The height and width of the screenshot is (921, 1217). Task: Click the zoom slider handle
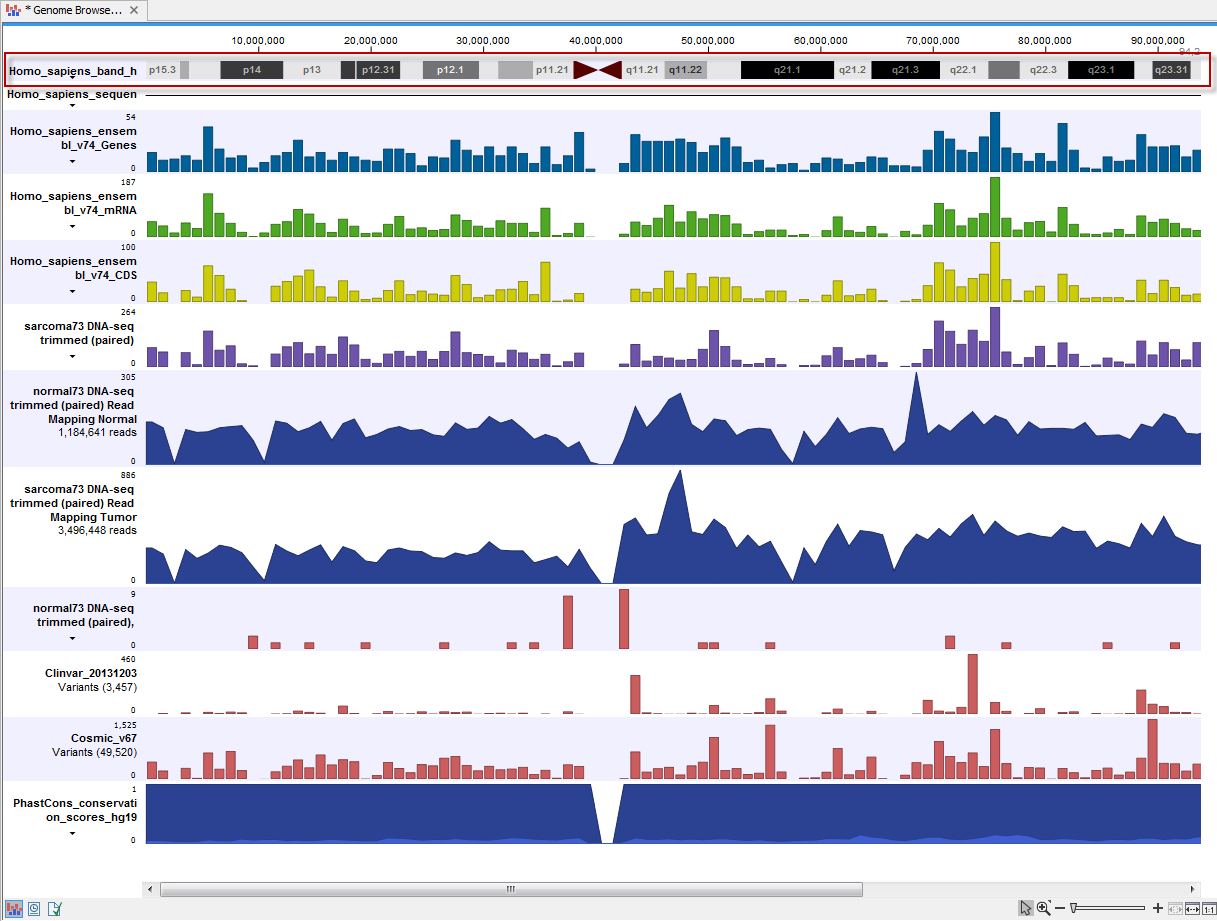point(1073,908)
